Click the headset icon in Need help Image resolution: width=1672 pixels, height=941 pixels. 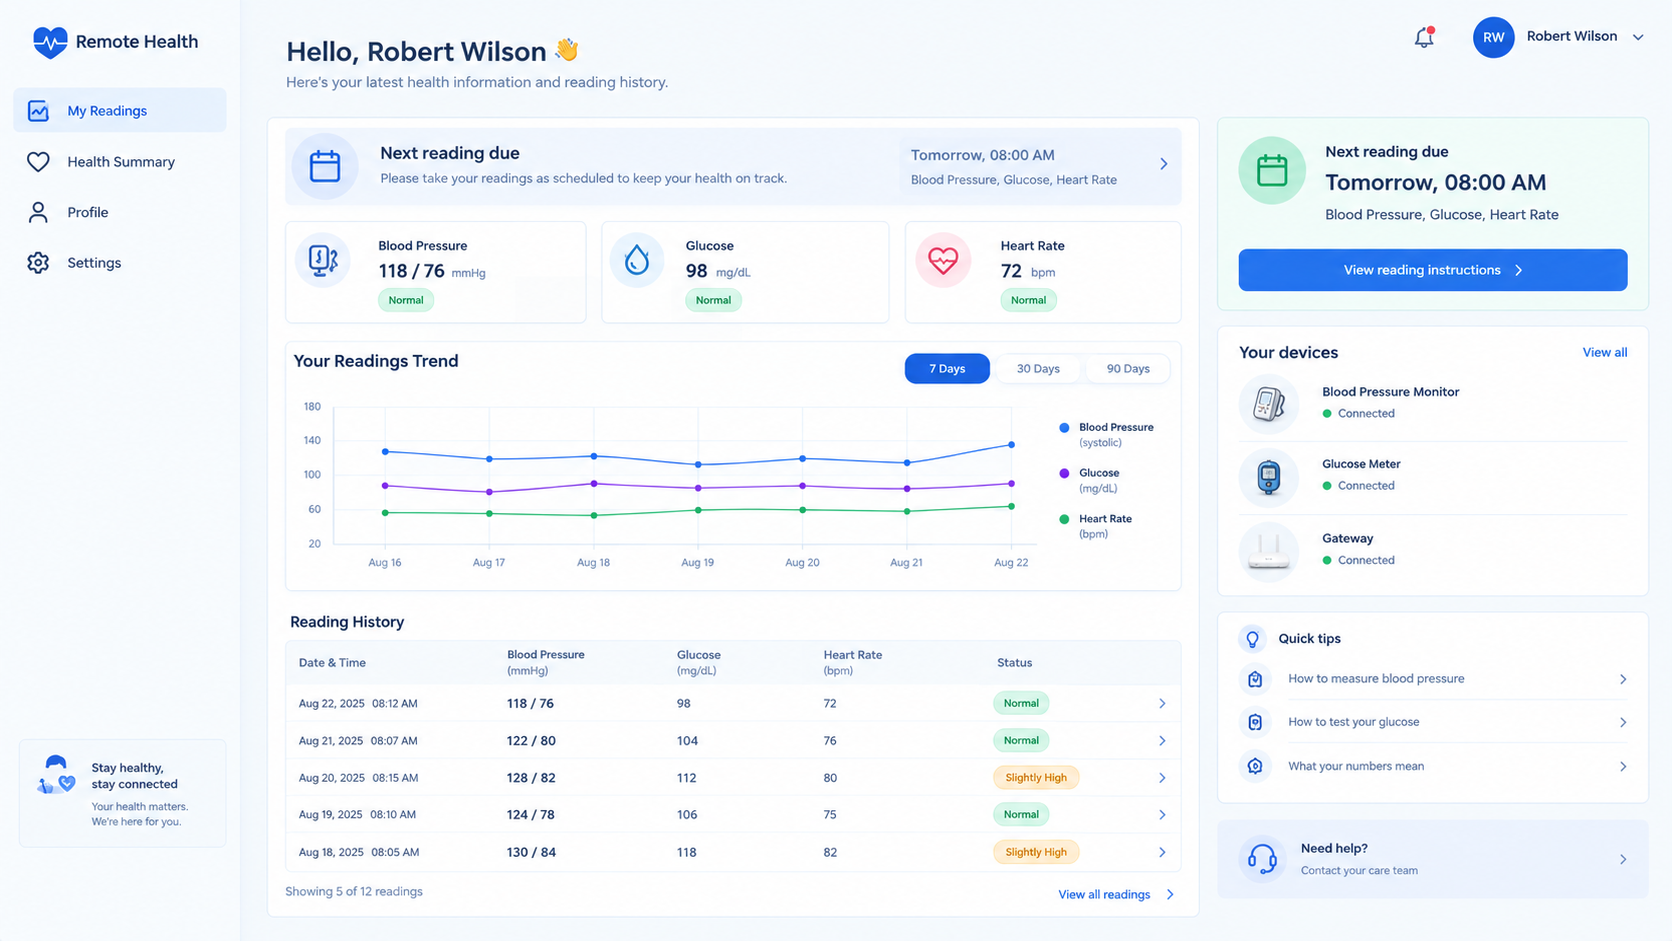click(x=1262, y=859)
